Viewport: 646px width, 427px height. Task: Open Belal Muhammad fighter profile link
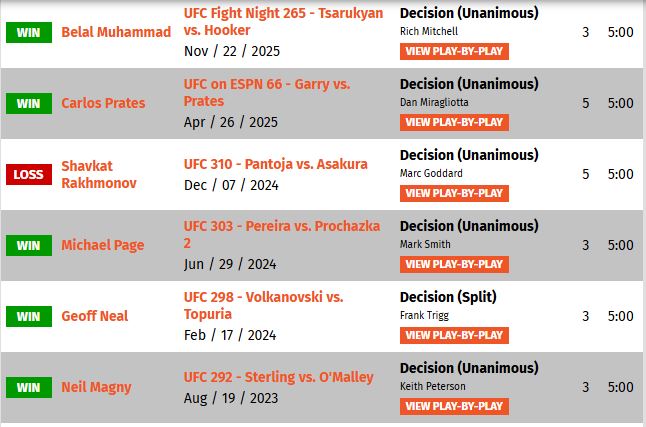pyautogui.click(x=116, y=32)
